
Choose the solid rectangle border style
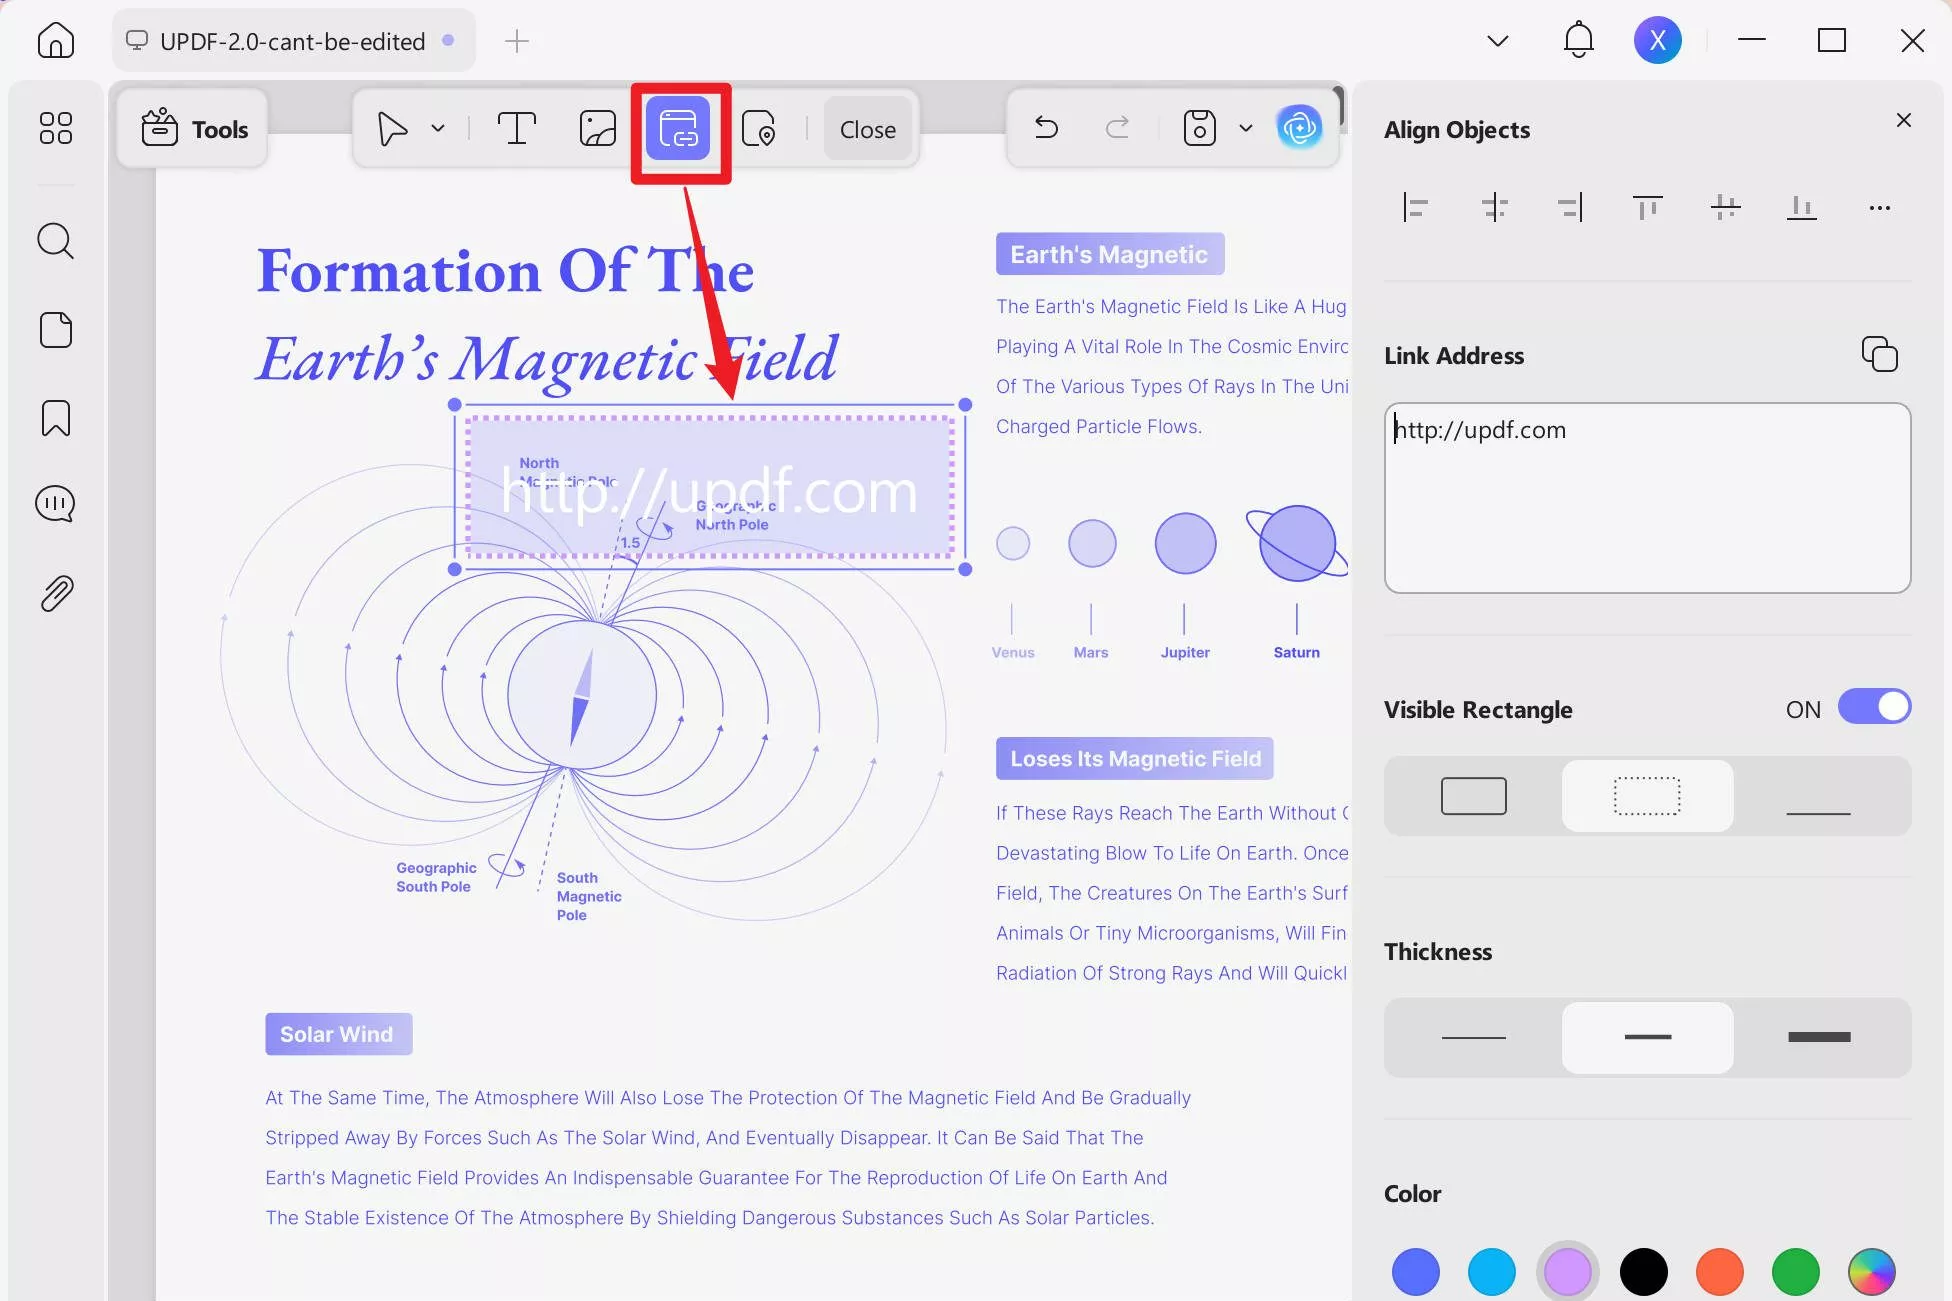tap(1473, 796)
